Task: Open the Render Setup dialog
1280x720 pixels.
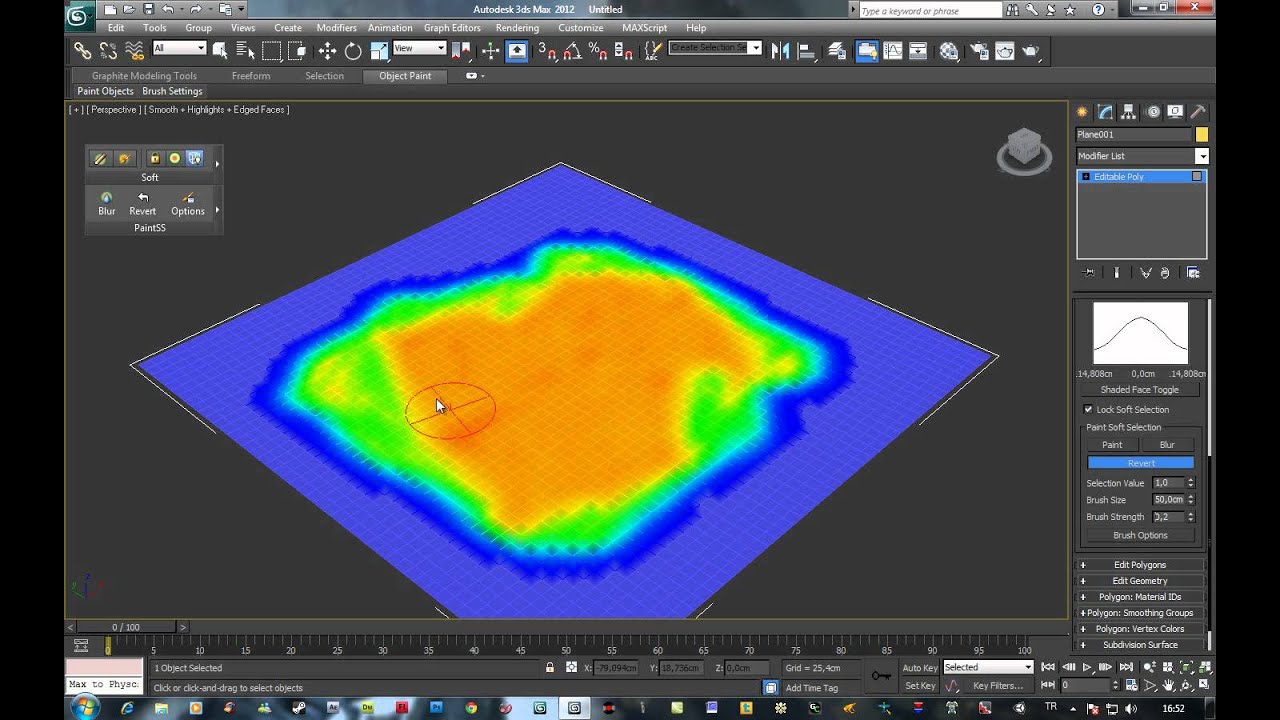Action: (979, 50)
